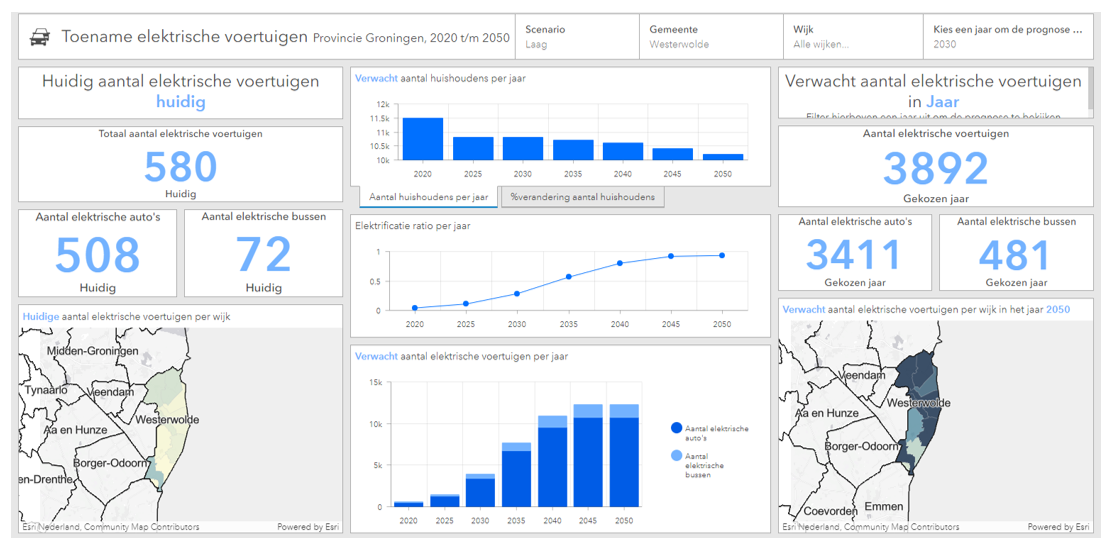The height and width of the screenshot is (545, 1116).
Task: Switch to %verandering aantal huishoudens tab
Action: tap(583, 197)
